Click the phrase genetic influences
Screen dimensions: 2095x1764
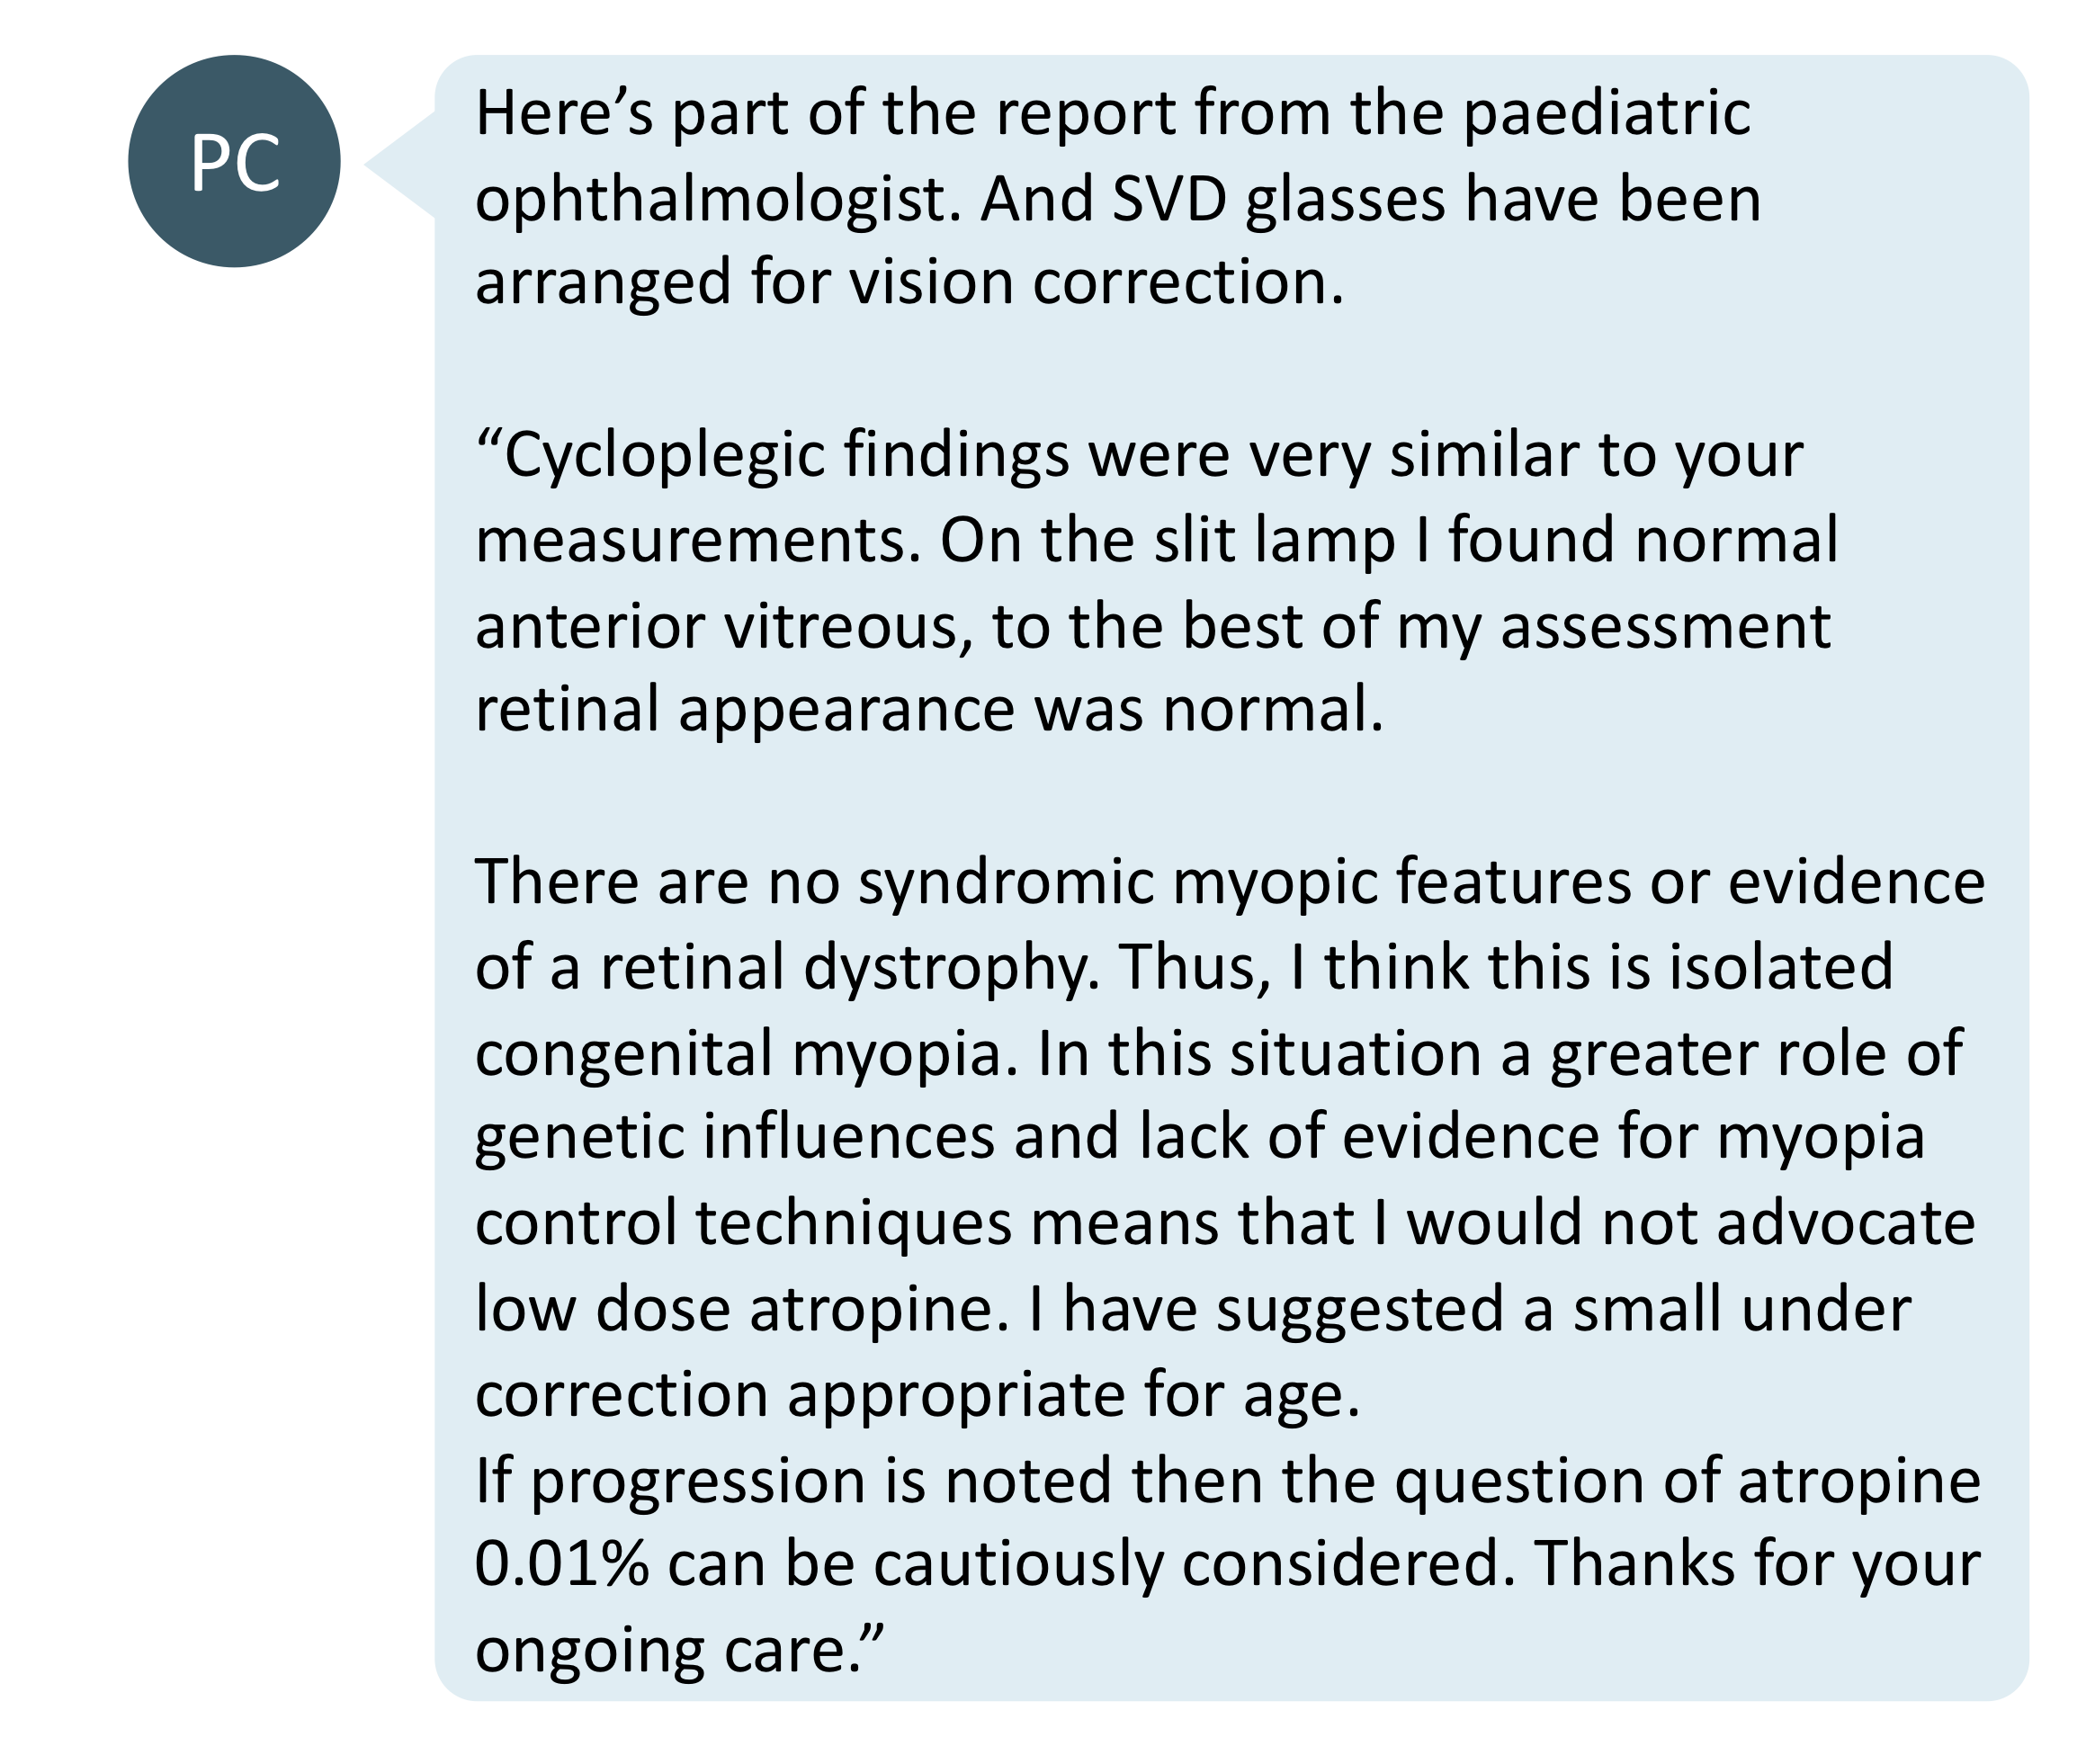(x=735, y=1139)
